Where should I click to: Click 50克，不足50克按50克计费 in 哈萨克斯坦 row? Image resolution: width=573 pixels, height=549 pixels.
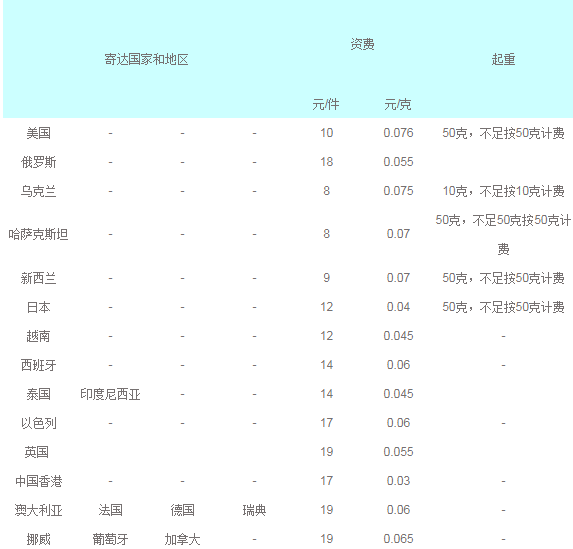click(x=503, y=235)
